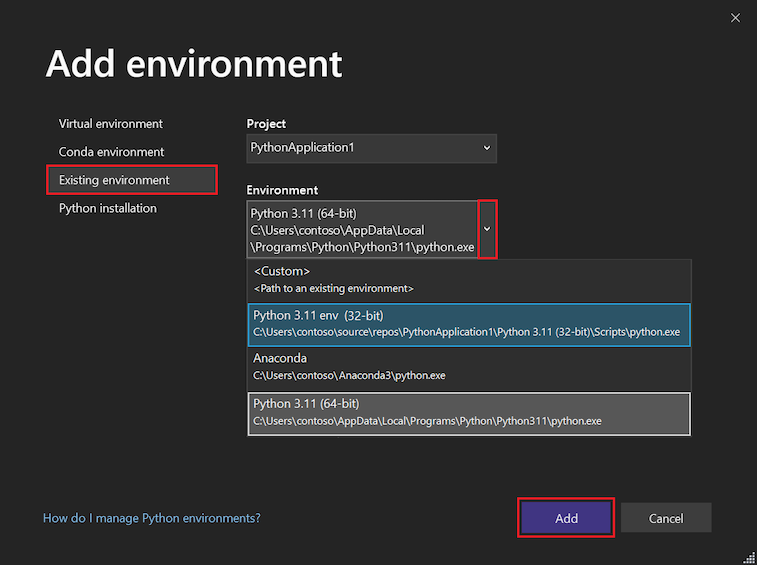Click the Cancel button
The width and height of the screenshot is (757, 565).
click(666, 518)
